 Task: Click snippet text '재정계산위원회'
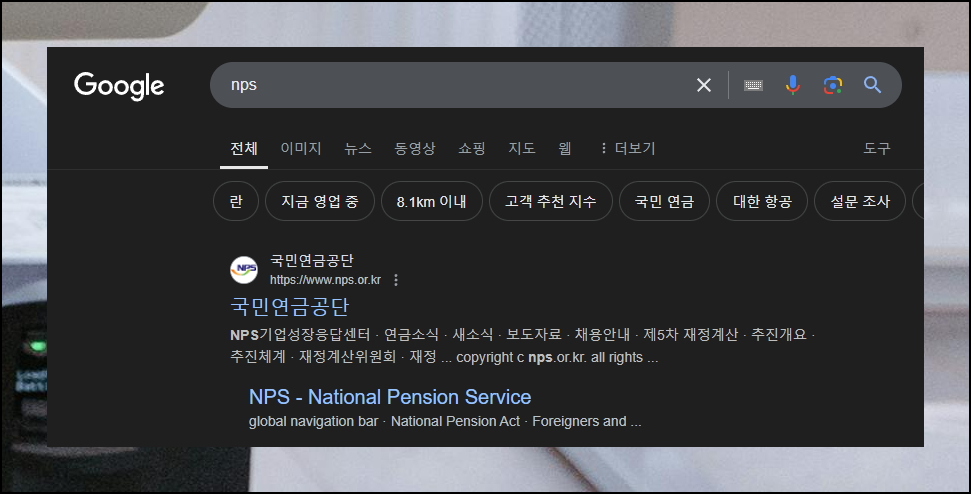tap(347, 357)
